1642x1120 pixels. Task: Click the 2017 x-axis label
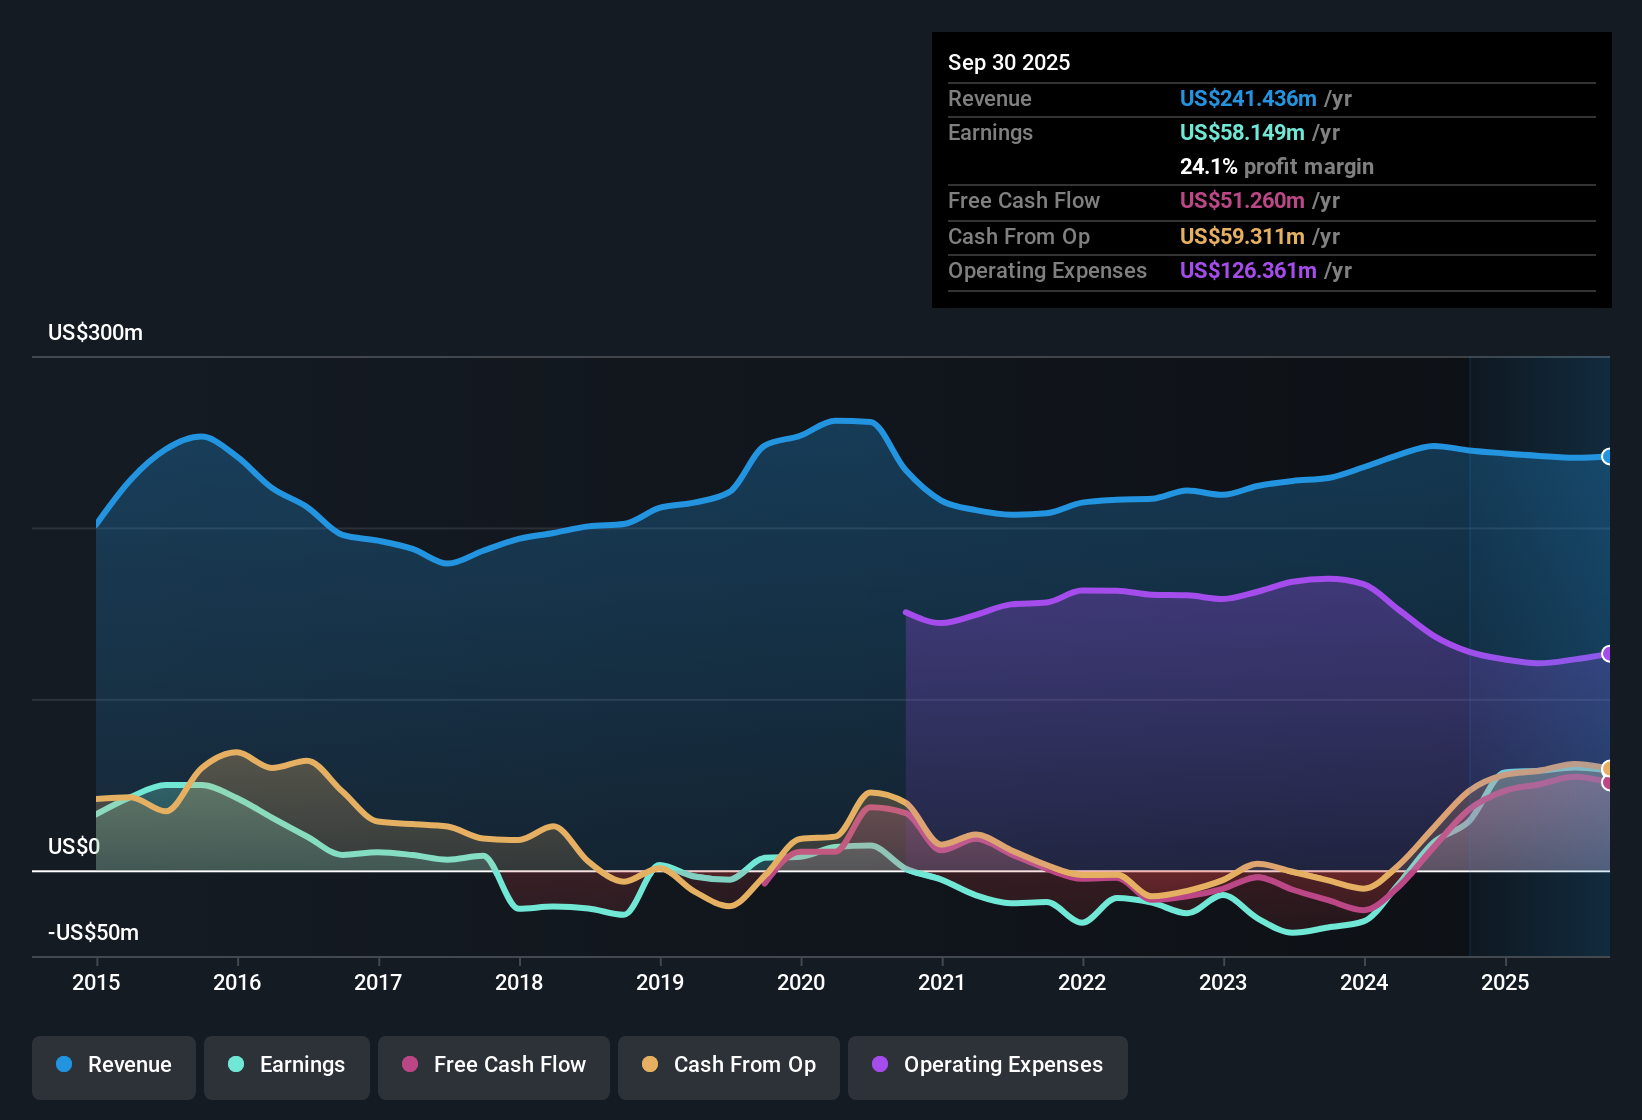tap(378, 982)
